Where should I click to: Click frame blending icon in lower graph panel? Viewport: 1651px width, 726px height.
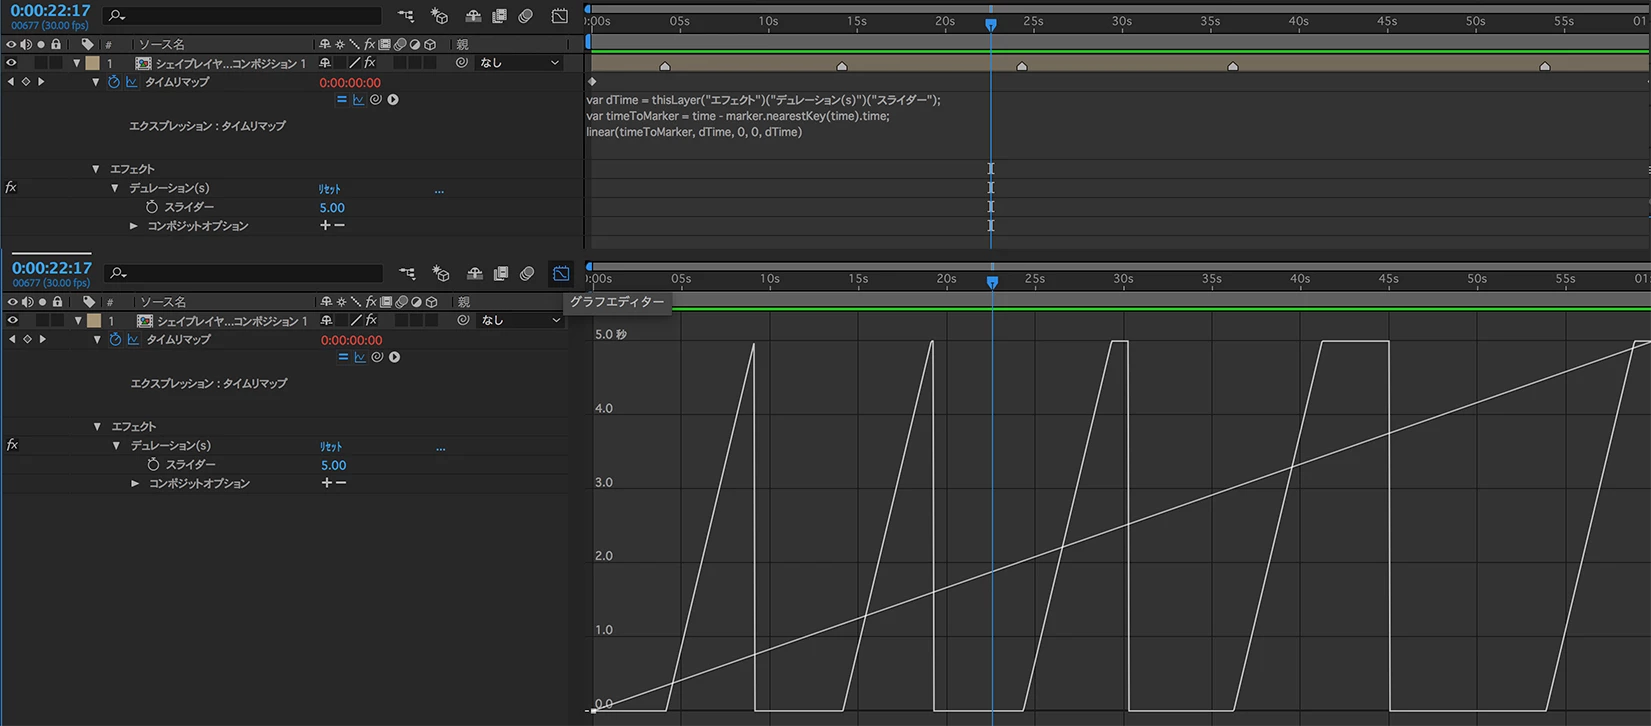click(x=501, y=273)
